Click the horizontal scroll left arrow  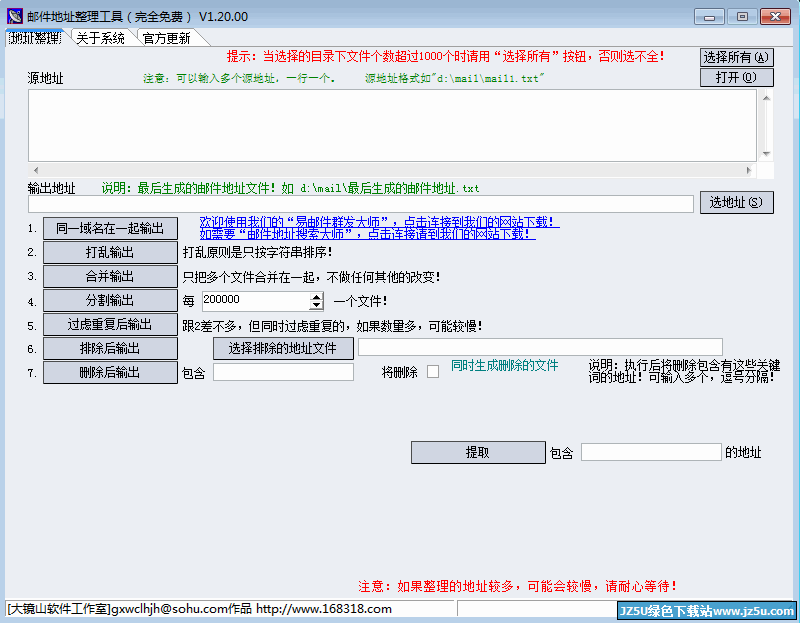point(36,170)
